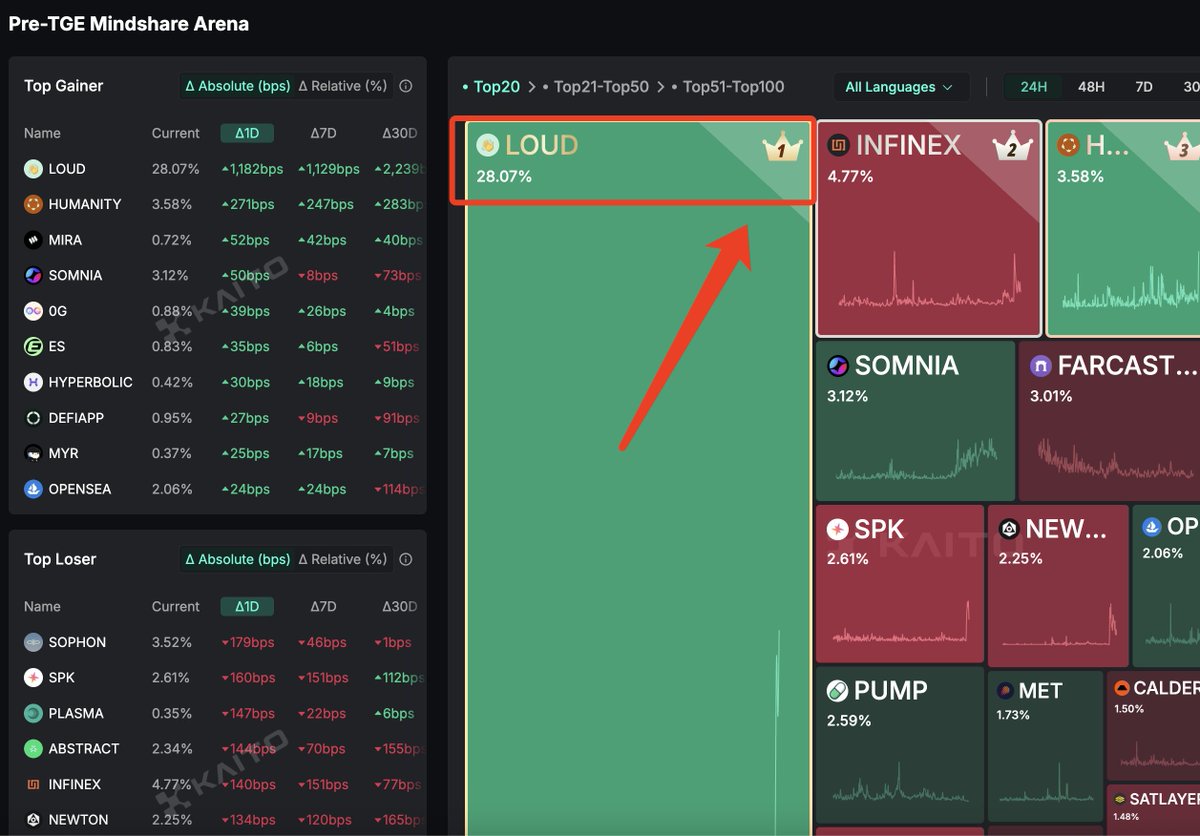Switch to the 7D timeframe

1144,87
